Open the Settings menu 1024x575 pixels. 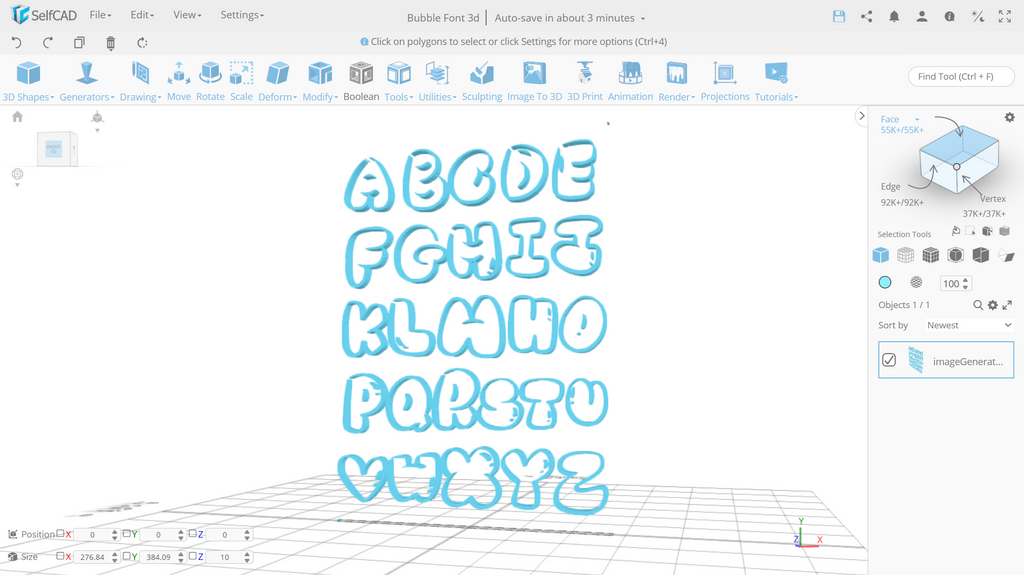click(x=242, y=15)
